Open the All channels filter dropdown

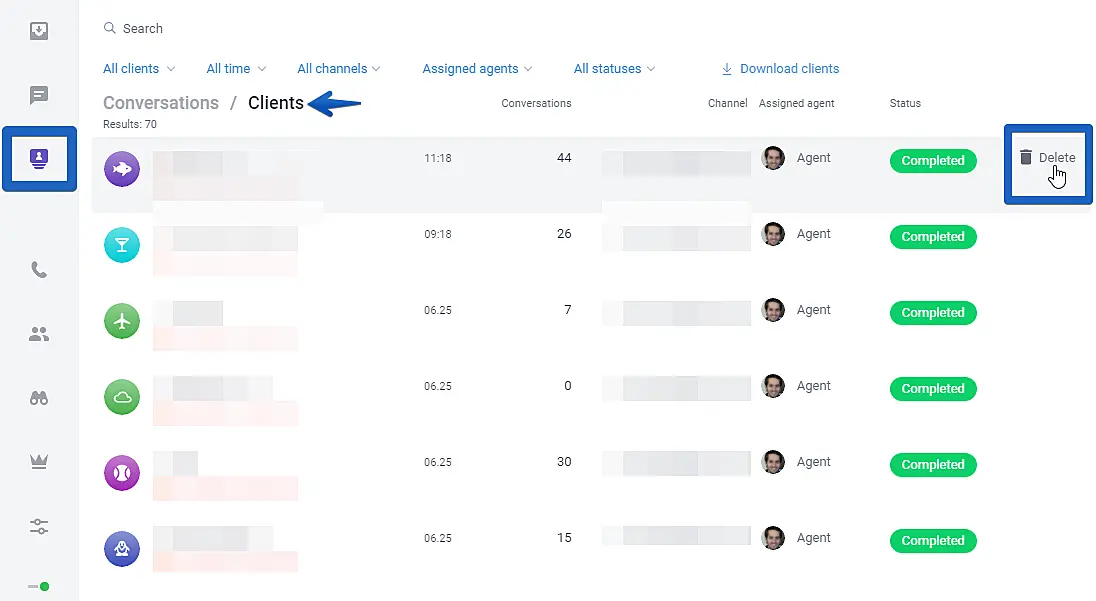339,69
